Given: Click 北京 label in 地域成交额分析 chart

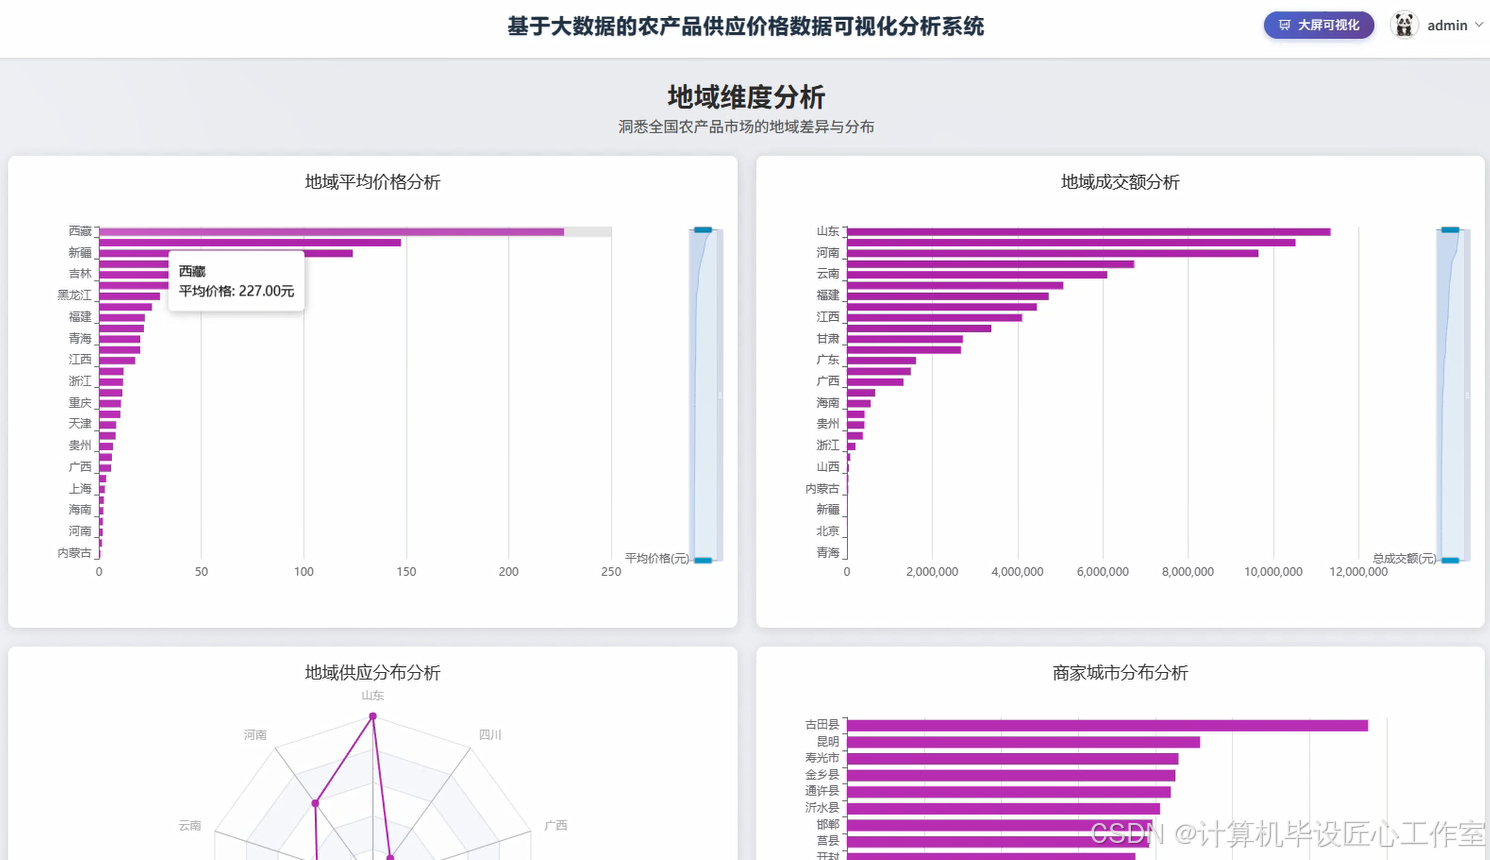Looking at the screenshot, I should (828, 532).
